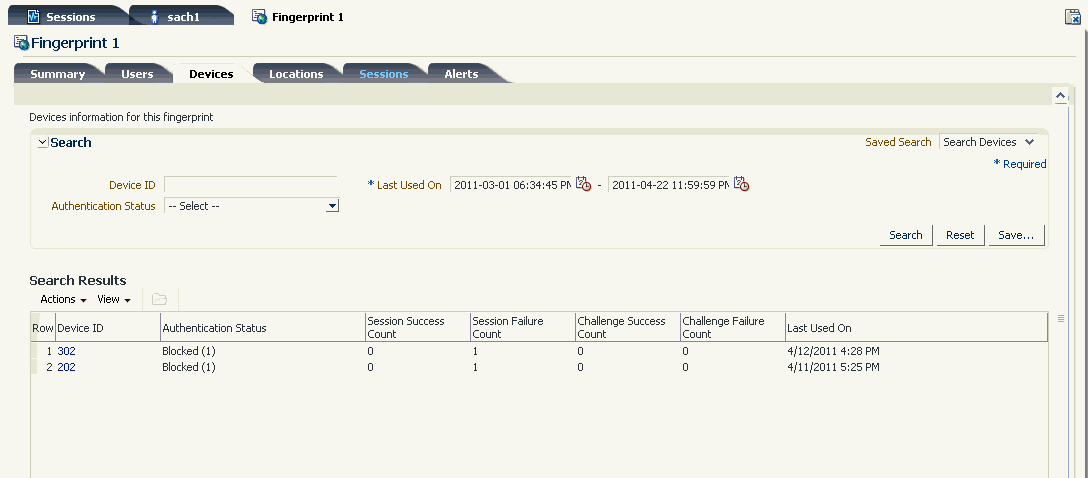Image resolution: width=1088 pixels, height=478 pixels.
Task: Click "Blocked (1)" in device 302 row
Action: coord(189,351)
